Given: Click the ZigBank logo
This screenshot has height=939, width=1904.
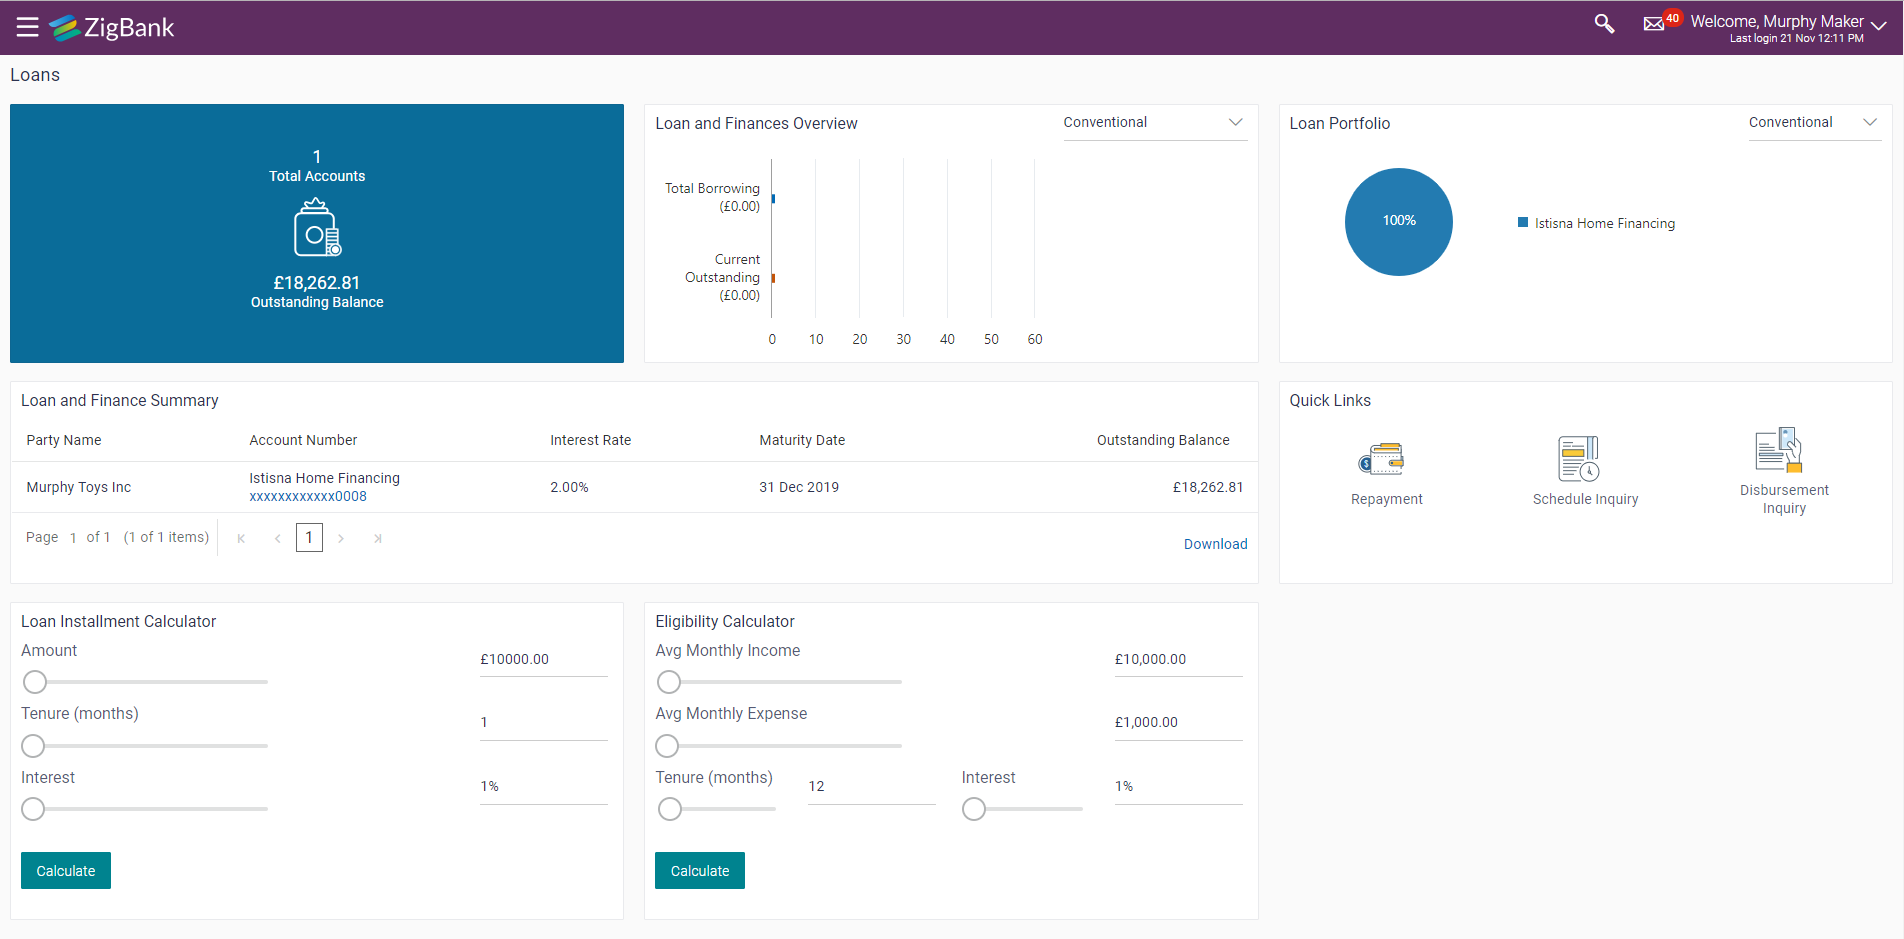Looking at the screenshot, I should click(112, 28).
